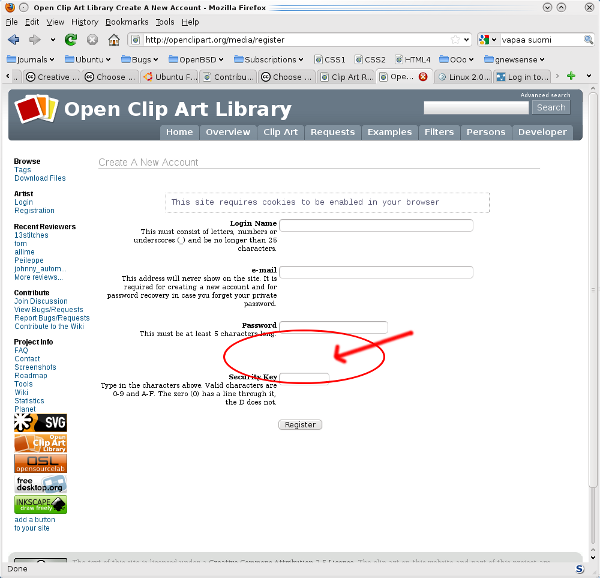Reload the page with the green refresh icon

[71, 40]
